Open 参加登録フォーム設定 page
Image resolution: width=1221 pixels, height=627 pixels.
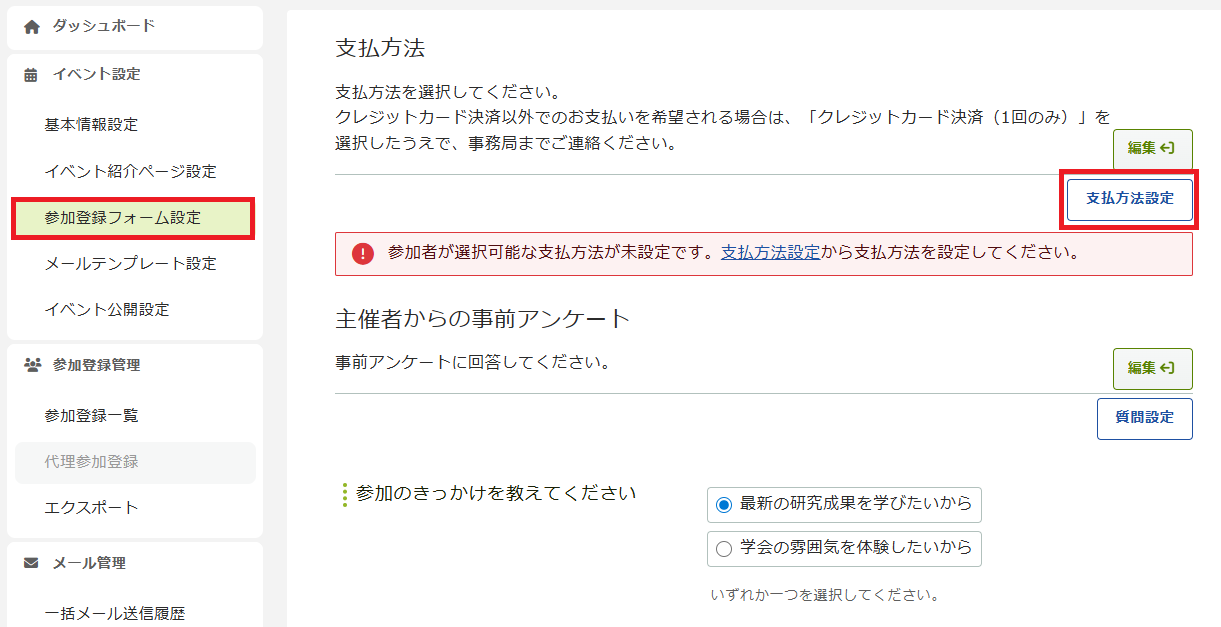click(x=122, y=217)
